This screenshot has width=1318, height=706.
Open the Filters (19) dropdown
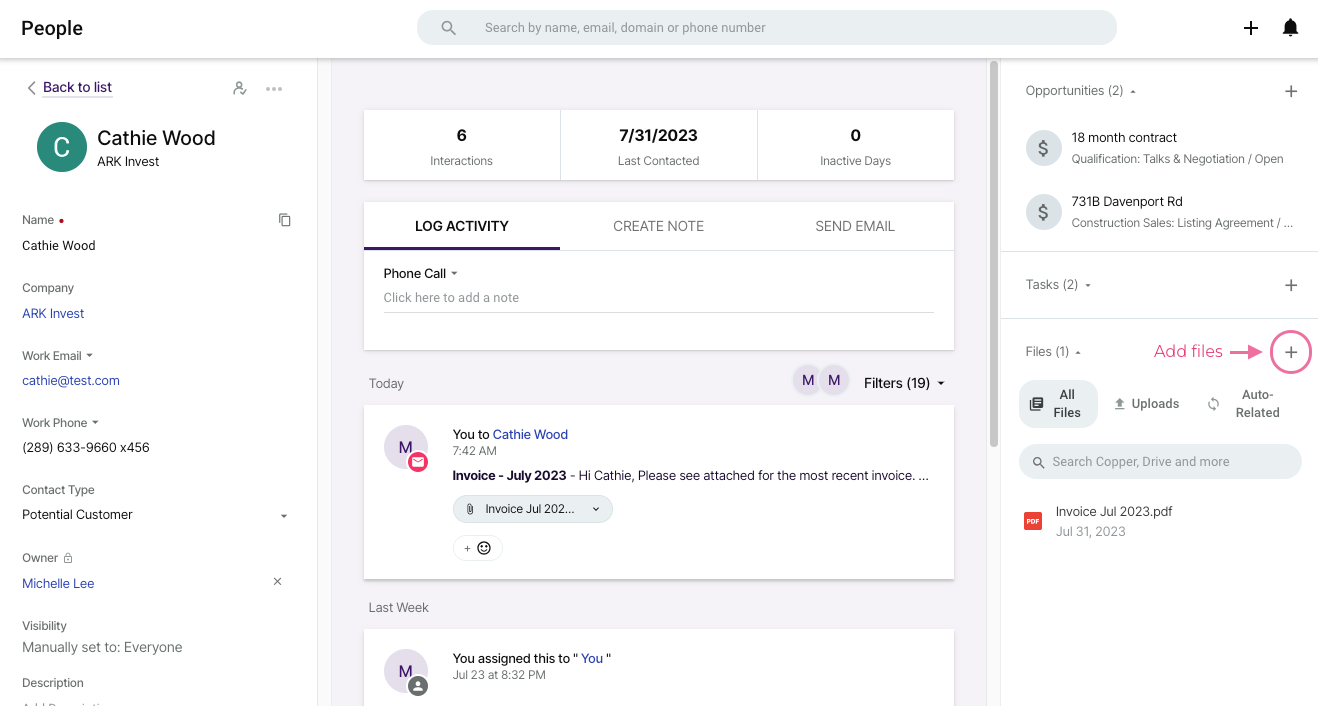[905, 383]
